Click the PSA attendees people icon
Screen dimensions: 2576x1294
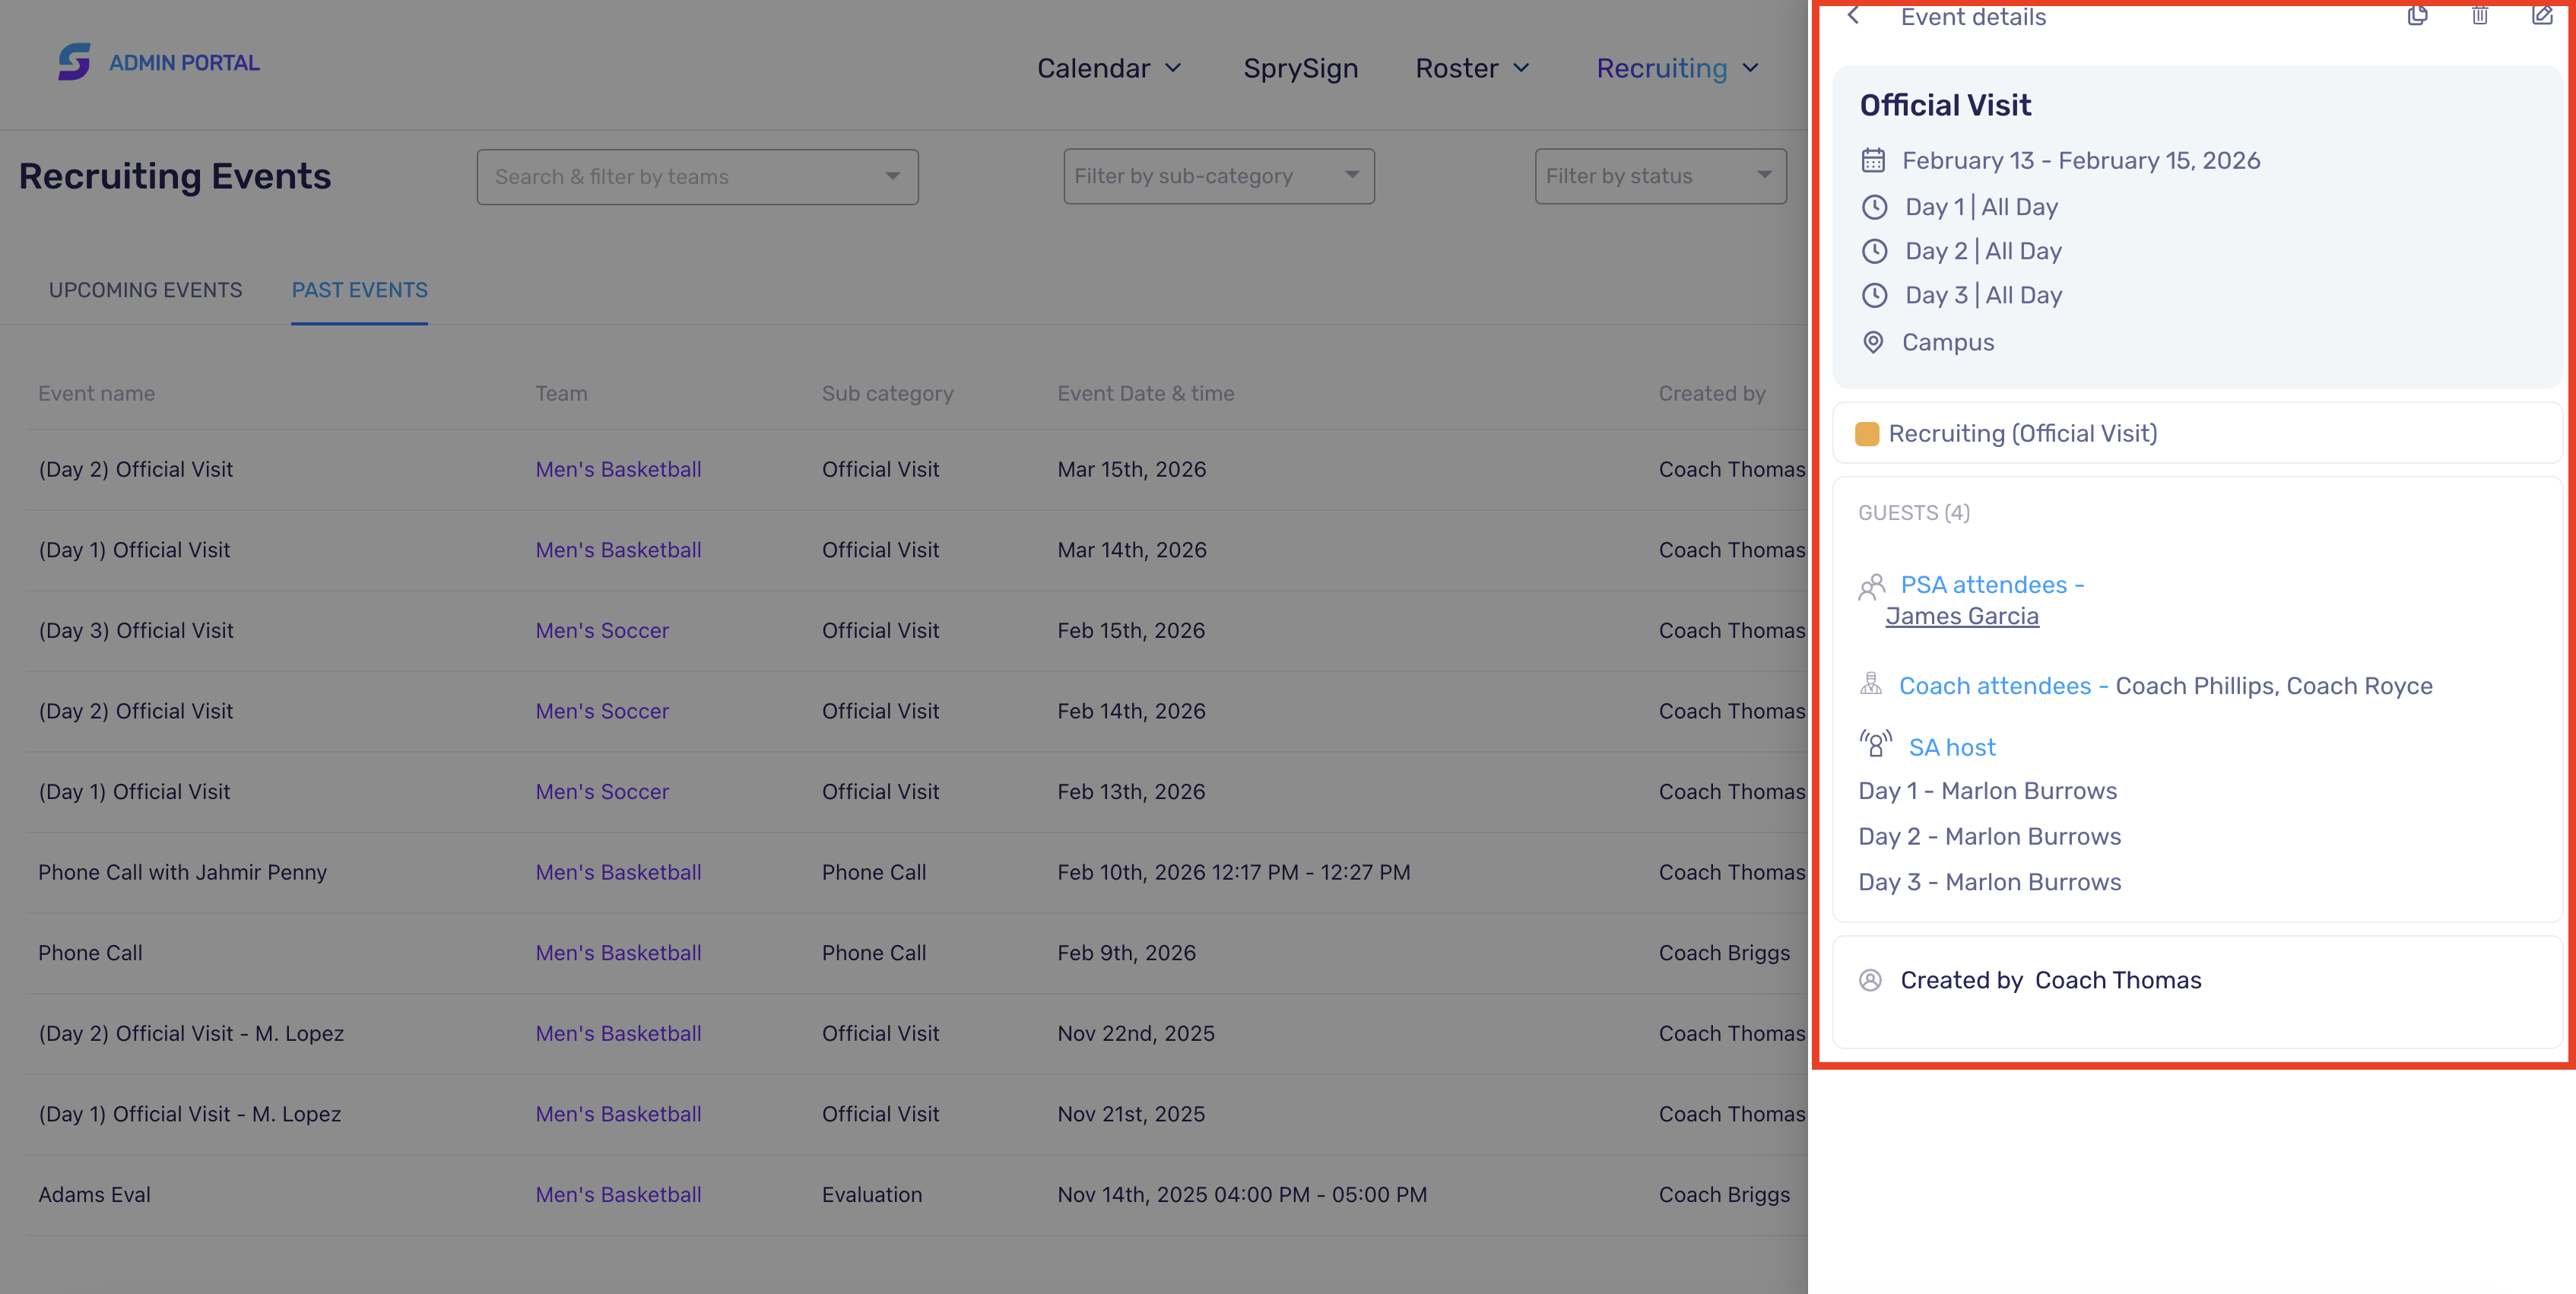(x=1871, y=586)
